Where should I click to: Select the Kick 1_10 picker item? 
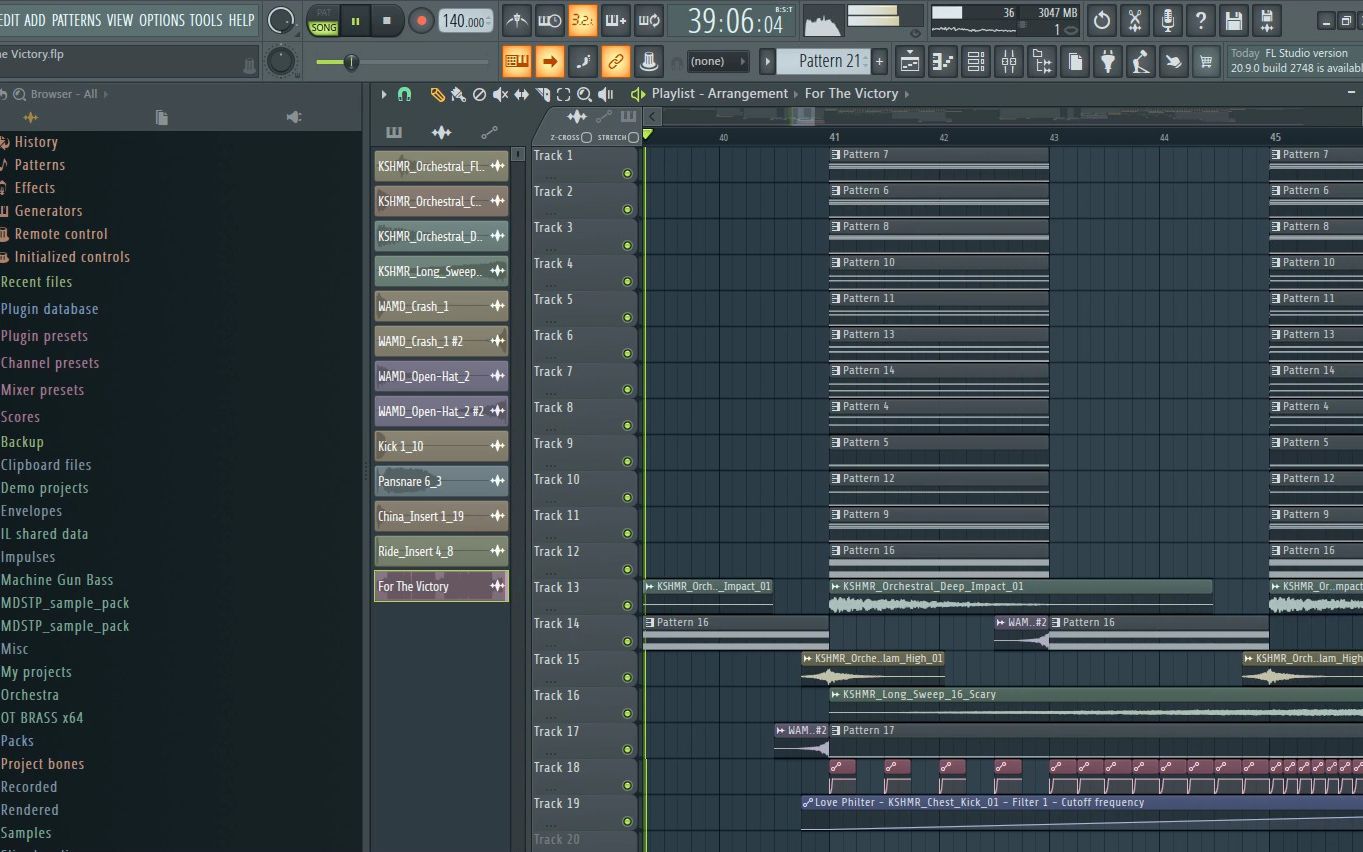pos(441,446)
